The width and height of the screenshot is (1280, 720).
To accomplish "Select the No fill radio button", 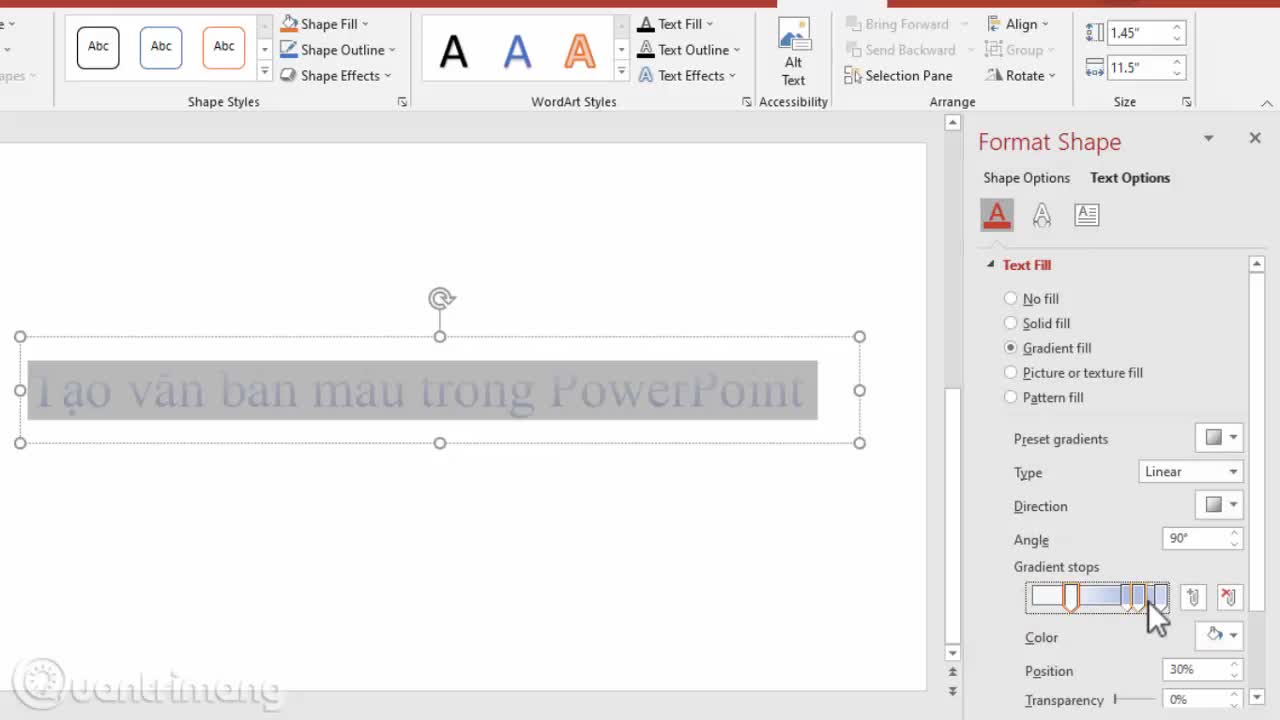I will [x=1010, y=299].
